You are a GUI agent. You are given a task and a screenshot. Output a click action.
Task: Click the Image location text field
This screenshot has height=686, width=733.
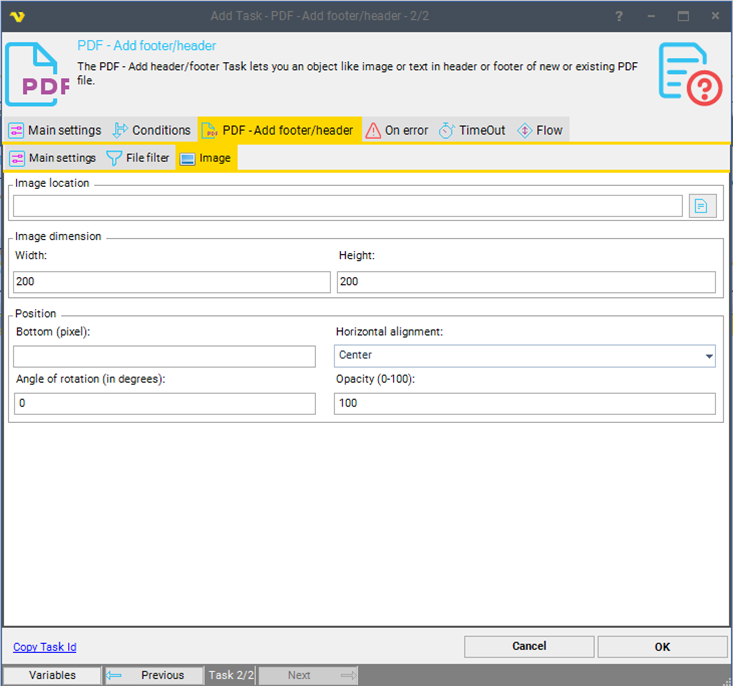pyautogui.click(x=347, y=206)
